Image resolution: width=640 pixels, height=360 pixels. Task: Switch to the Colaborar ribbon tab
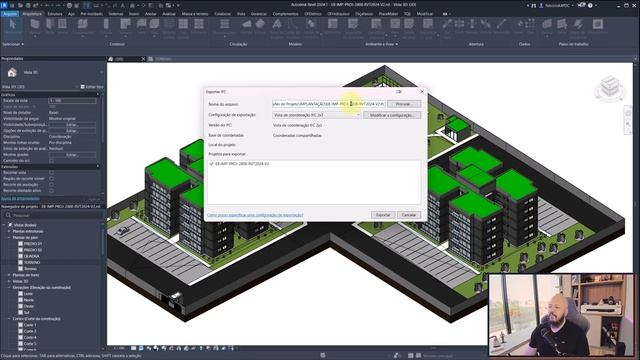(x=222, y=13)
